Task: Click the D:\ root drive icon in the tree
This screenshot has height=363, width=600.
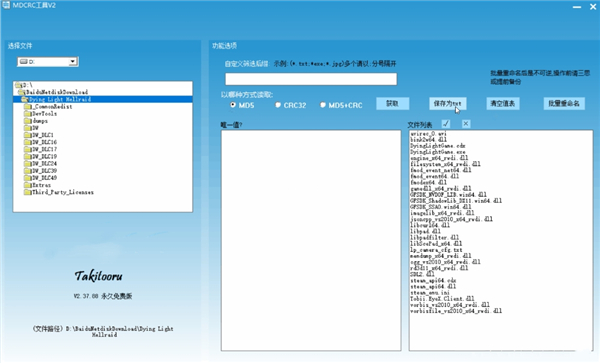Action: point(18,85)
